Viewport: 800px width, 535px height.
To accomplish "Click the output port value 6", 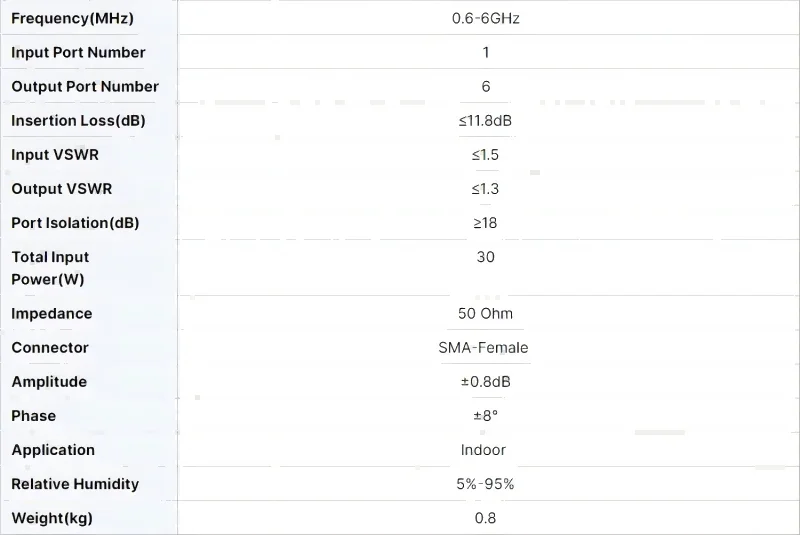I will tap(486, 86).
